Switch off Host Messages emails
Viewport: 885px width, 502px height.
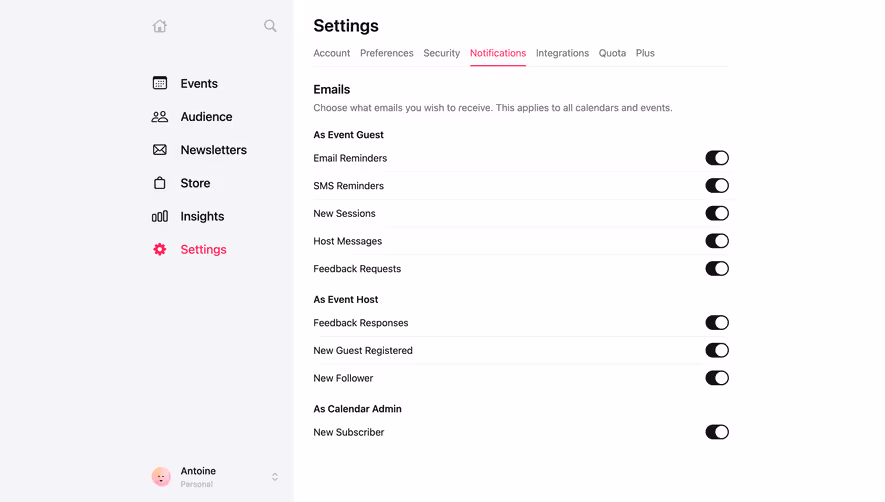click(717, 241)
